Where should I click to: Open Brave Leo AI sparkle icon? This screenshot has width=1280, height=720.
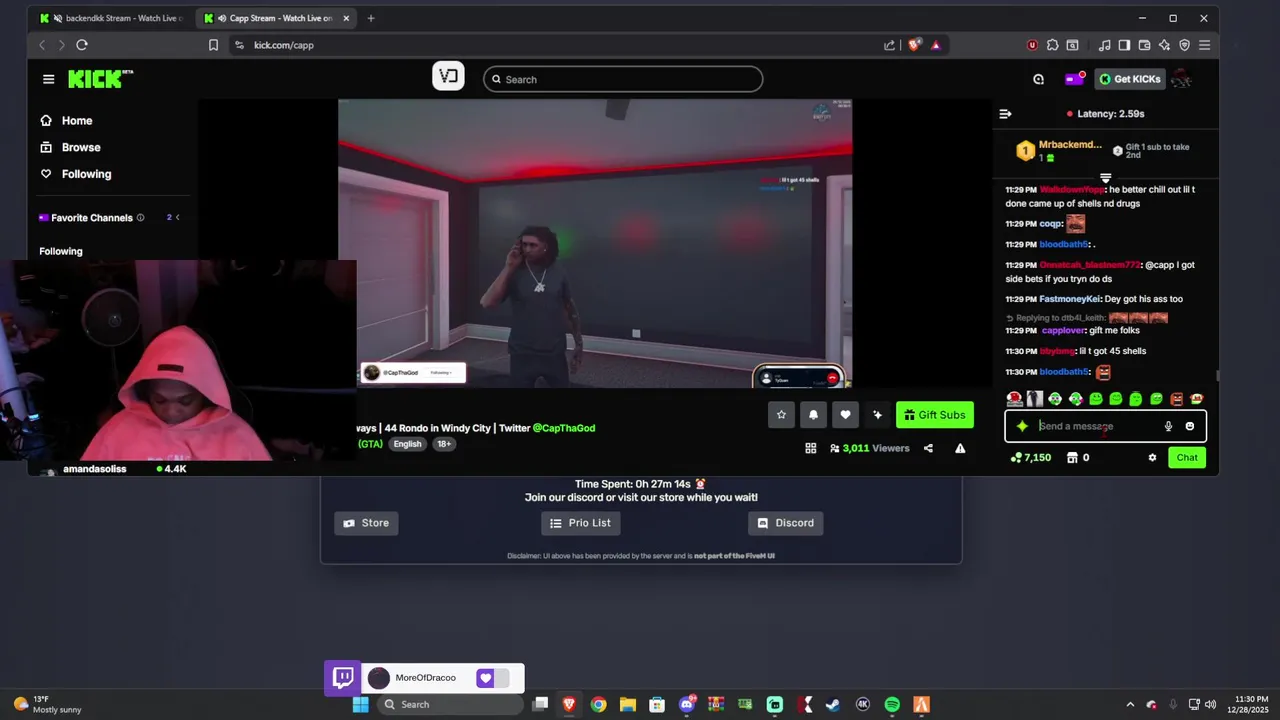[x=1164, y=45]
